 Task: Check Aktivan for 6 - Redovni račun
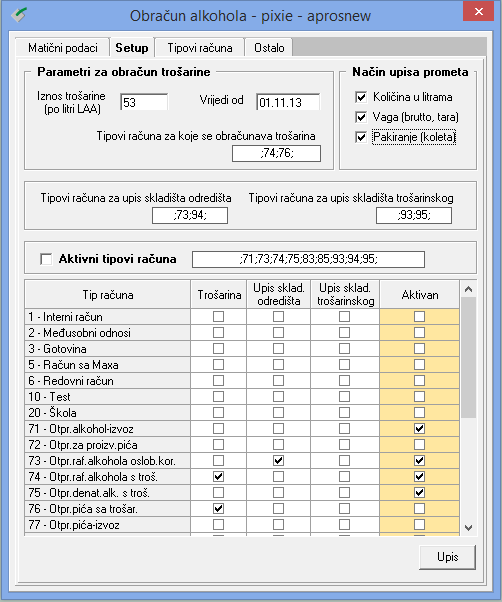click(x=419, y=380)
